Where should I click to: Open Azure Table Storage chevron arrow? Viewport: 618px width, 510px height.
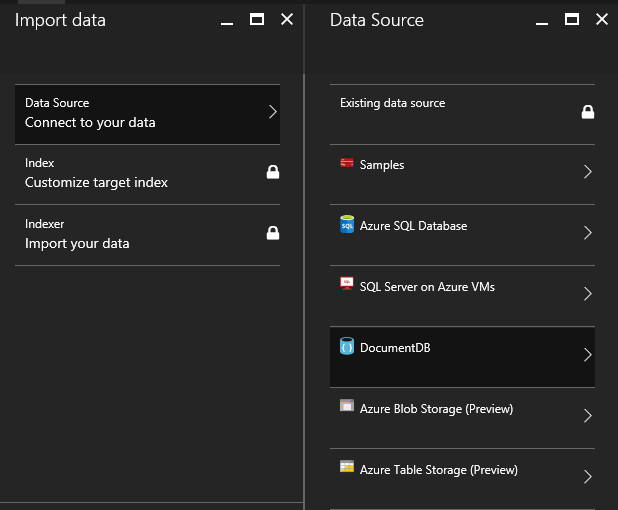click(x=588, y=476)
